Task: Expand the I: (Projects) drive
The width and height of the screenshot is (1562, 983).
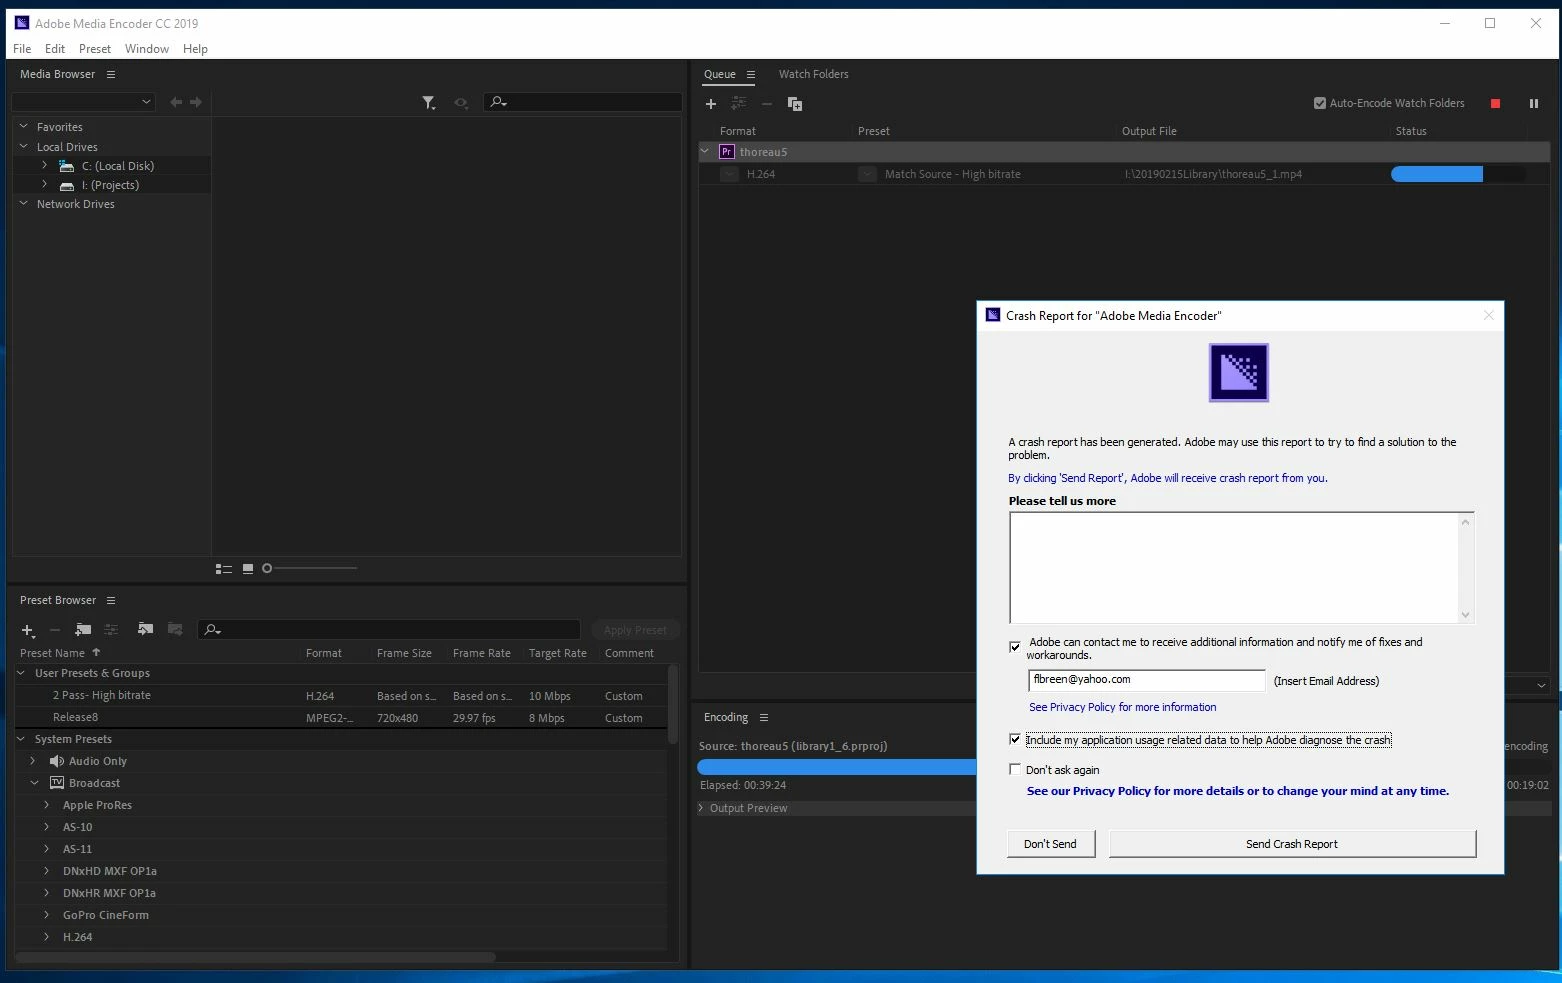Action: point(44,184)
